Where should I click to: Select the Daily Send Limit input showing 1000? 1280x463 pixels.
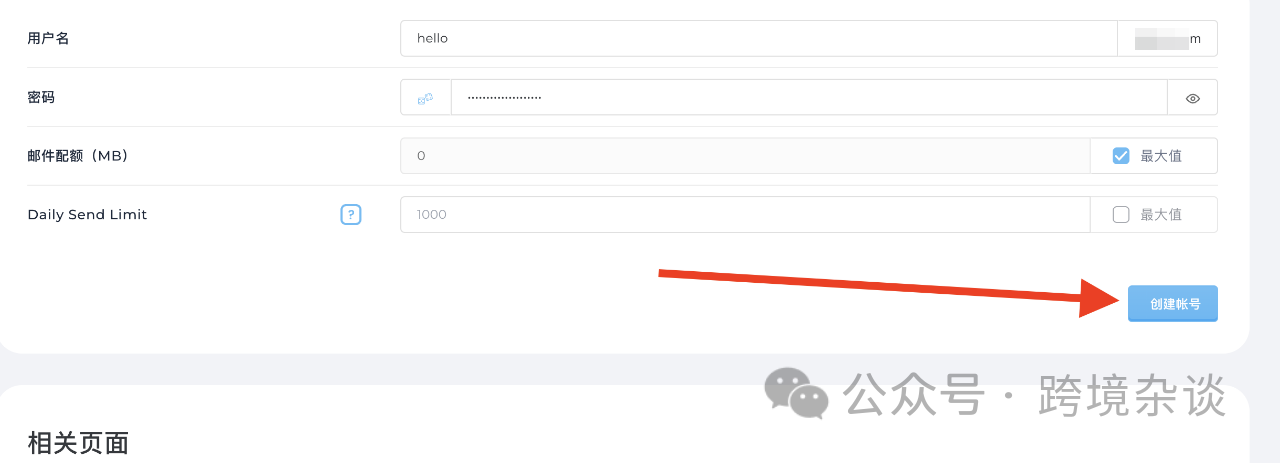(745, 214)
